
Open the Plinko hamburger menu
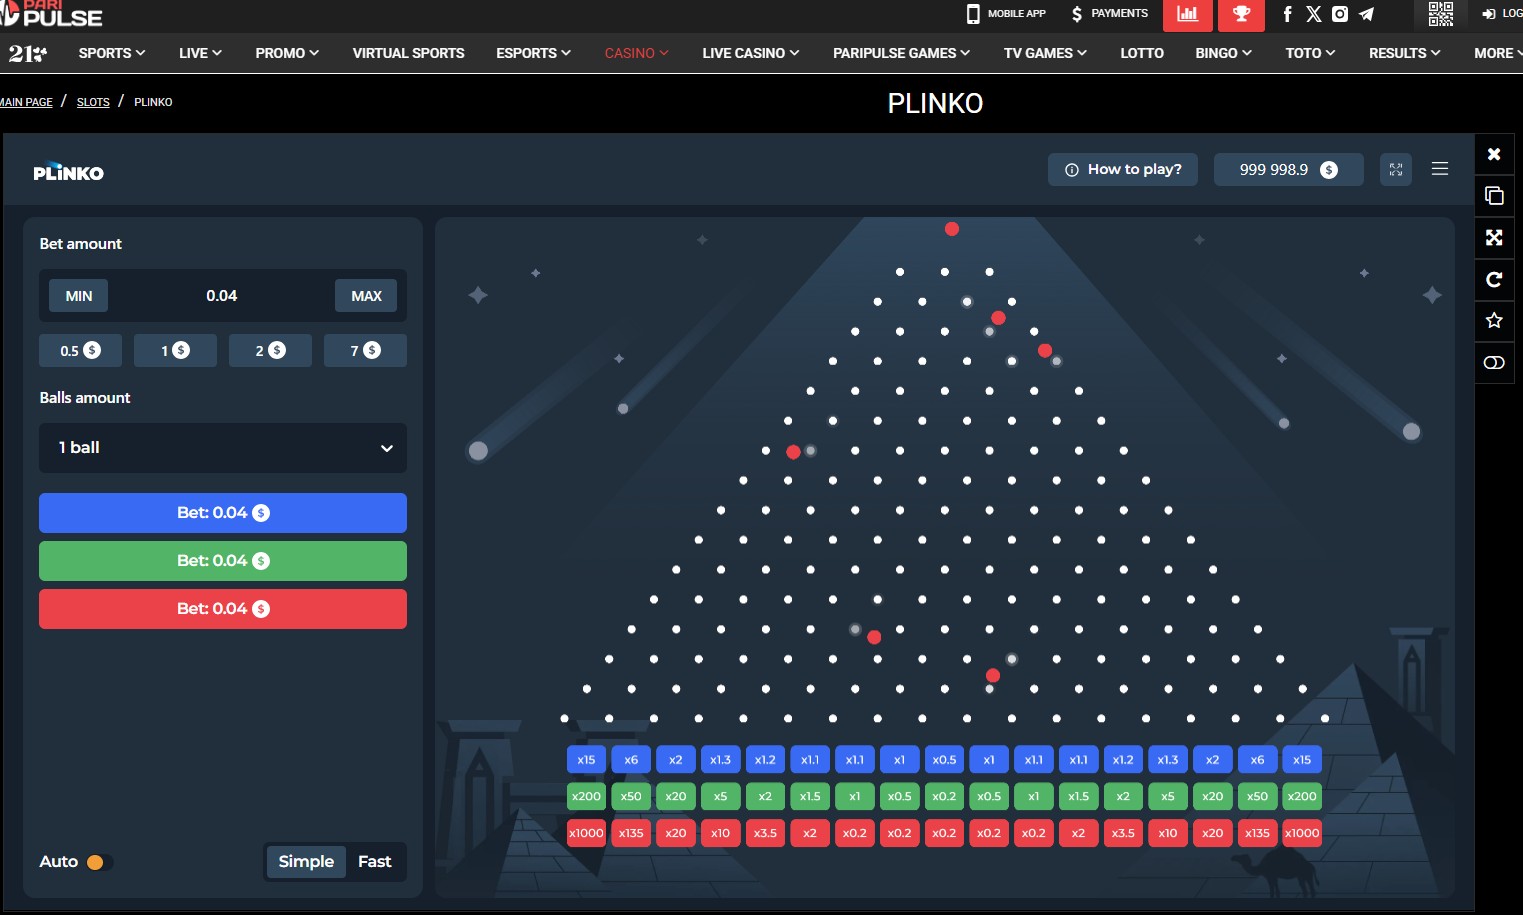(x=1439, y=169)
